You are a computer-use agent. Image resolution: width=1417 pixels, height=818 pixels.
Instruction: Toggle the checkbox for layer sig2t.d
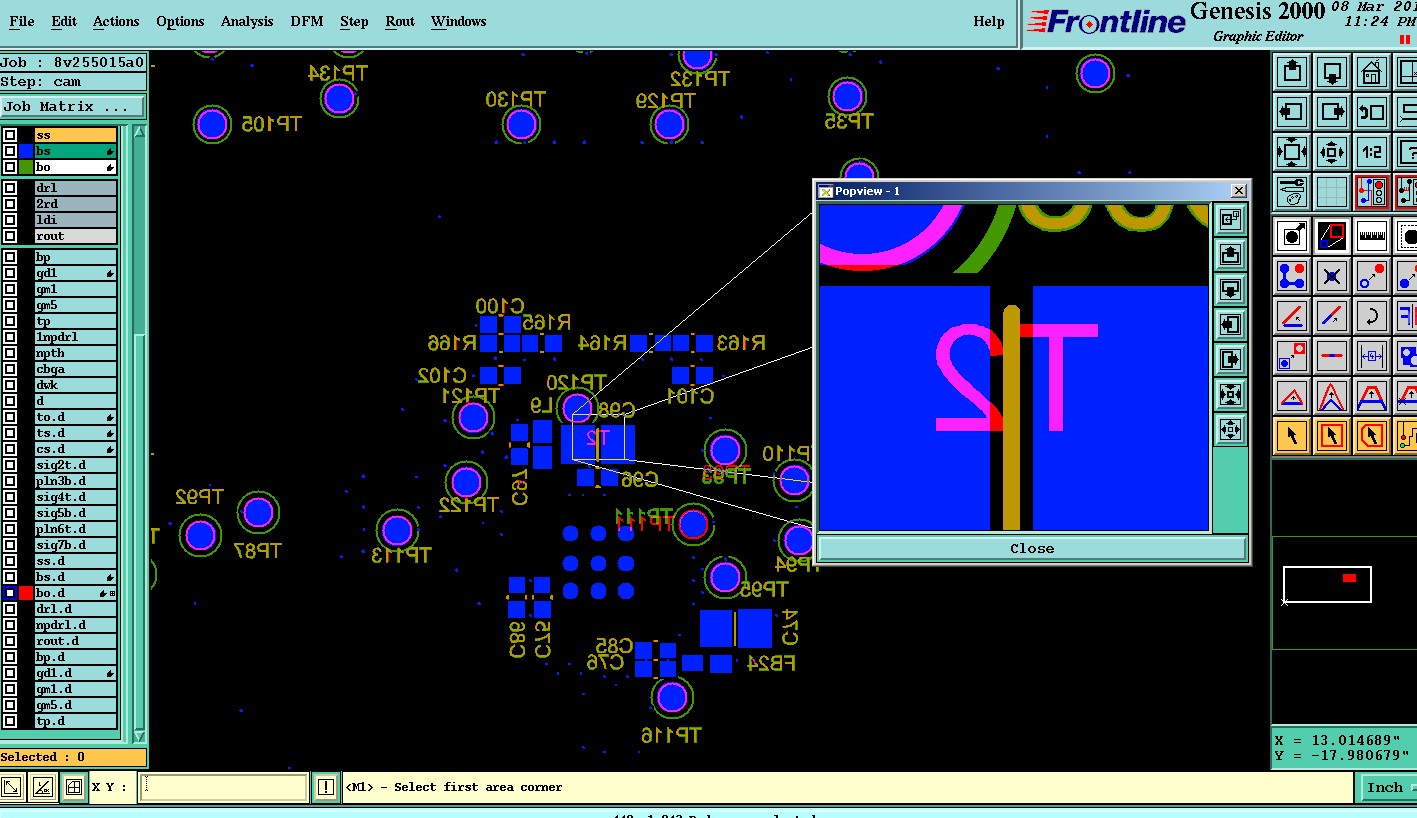(10, 465)
